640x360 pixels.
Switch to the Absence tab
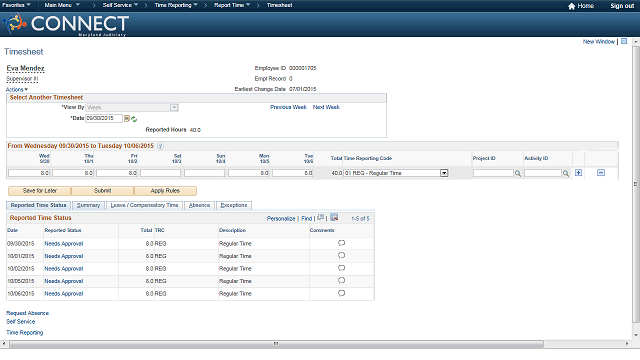click(200, 205)
